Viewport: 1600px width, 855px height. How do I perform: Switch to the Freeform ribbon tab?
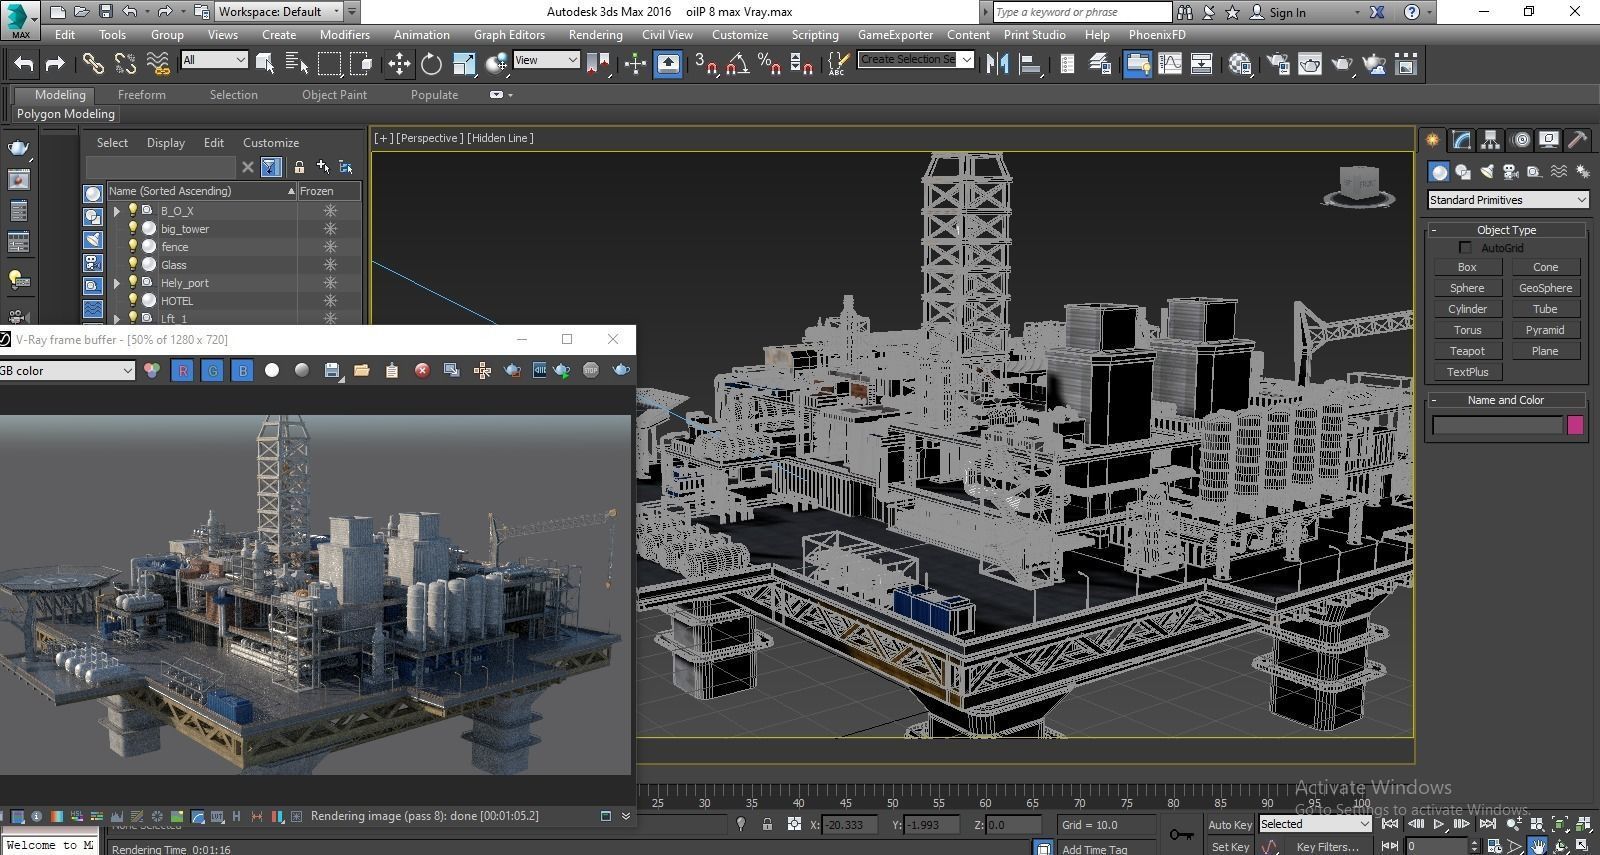(142, 95)
